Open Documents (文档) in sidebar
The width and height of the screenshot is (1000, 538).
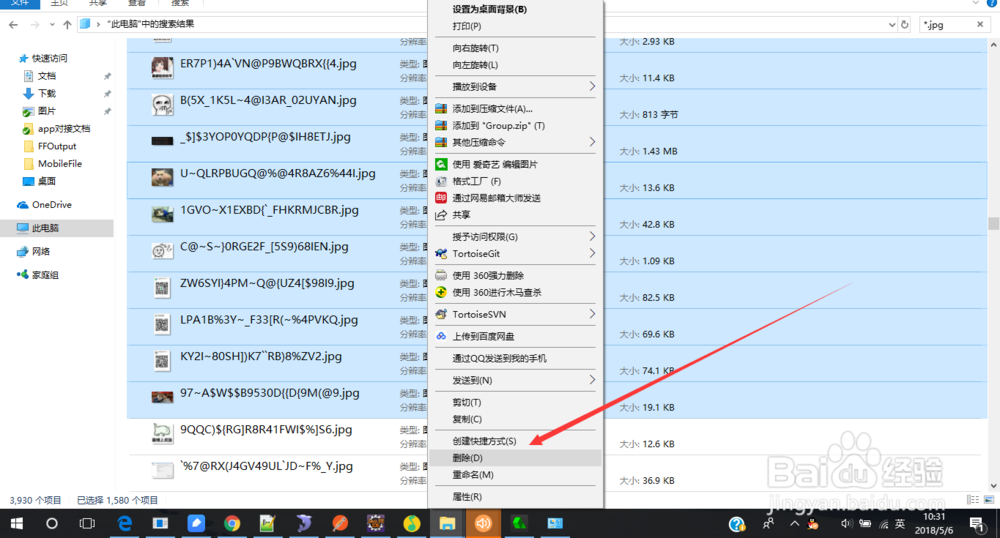(47, 76)
